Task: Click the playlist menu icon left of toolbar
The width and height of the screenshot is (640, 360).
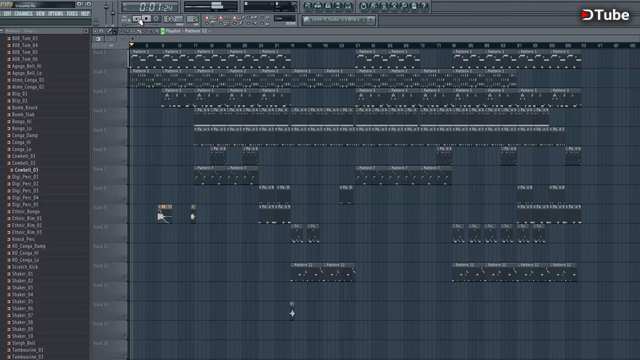Action: [x=95, y=31]
